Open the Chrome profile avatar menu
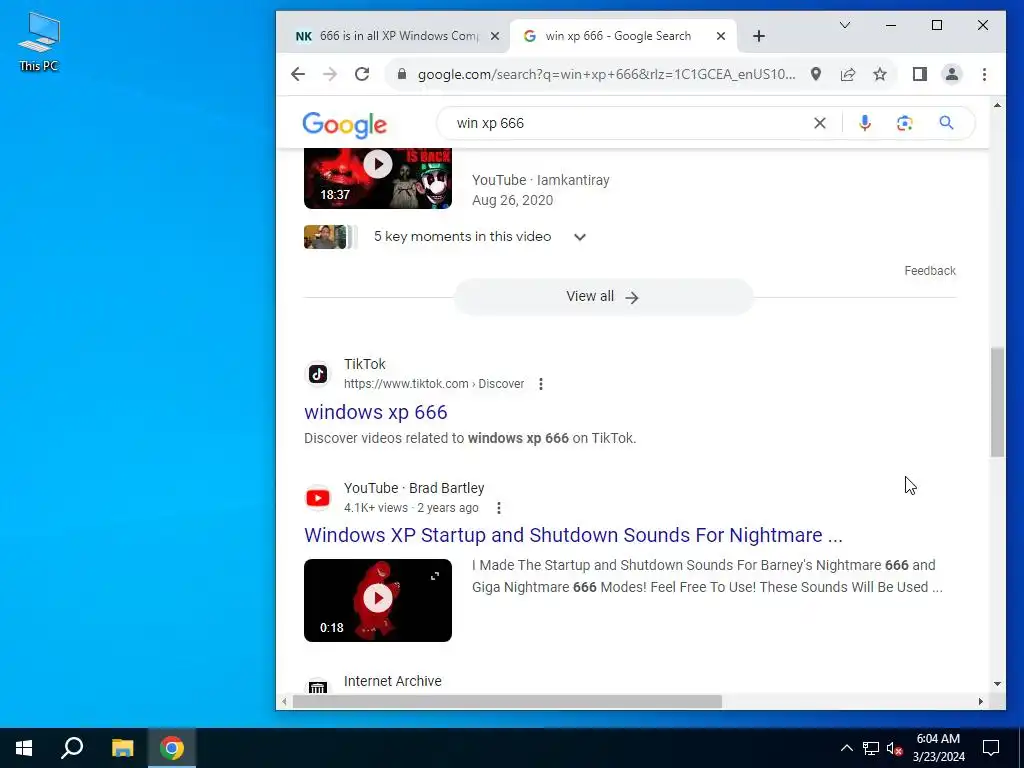This screenshot has width=1024, height=768. (x=952, y=74)
